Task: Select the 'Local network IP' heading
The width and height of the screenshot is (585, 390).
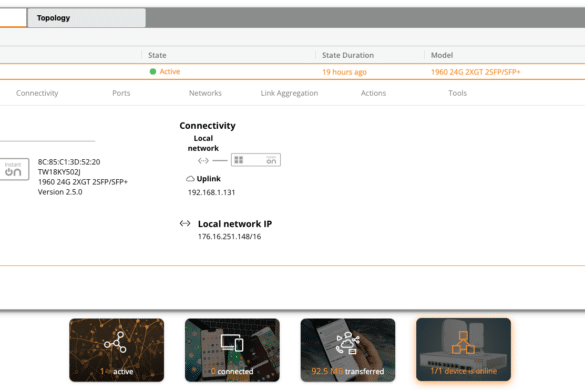Action: [x=235, y=224]
